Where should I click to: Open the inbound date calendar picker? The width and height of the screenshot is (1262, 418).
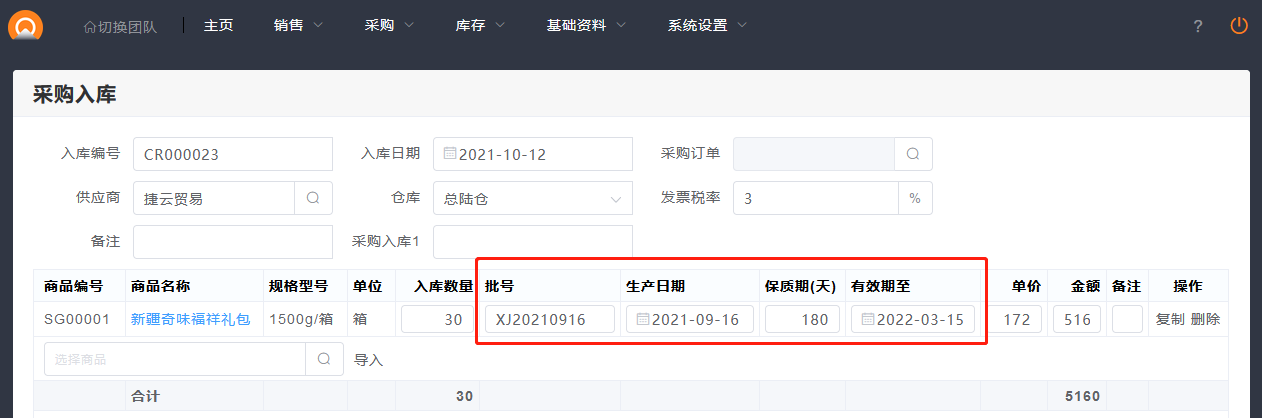[450, 154]
